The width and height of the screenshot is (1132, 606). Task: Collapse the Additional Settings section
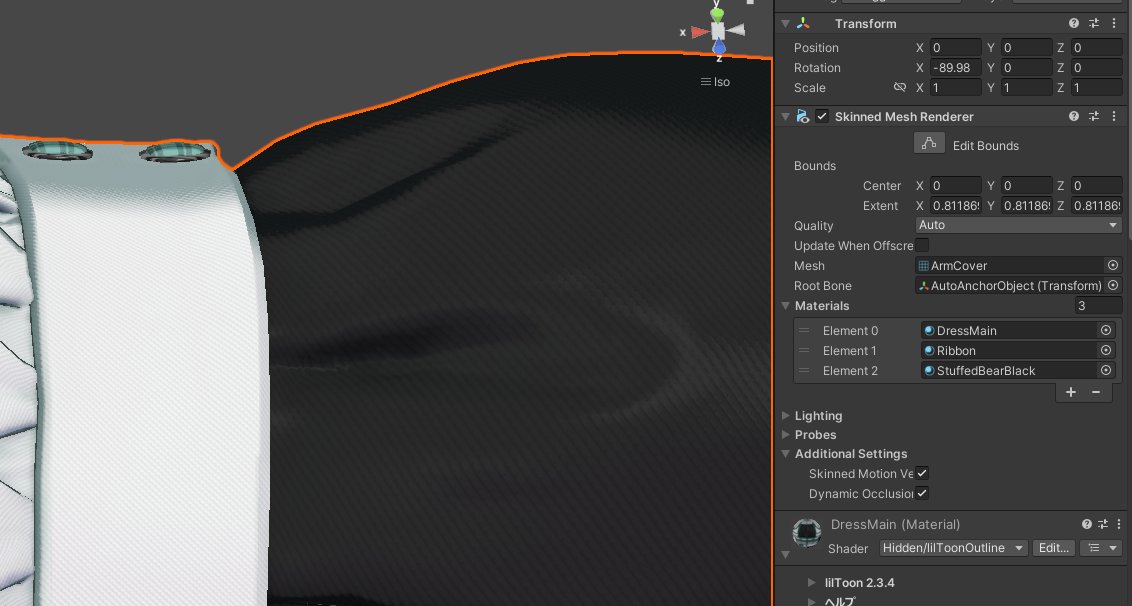point(785,454)
